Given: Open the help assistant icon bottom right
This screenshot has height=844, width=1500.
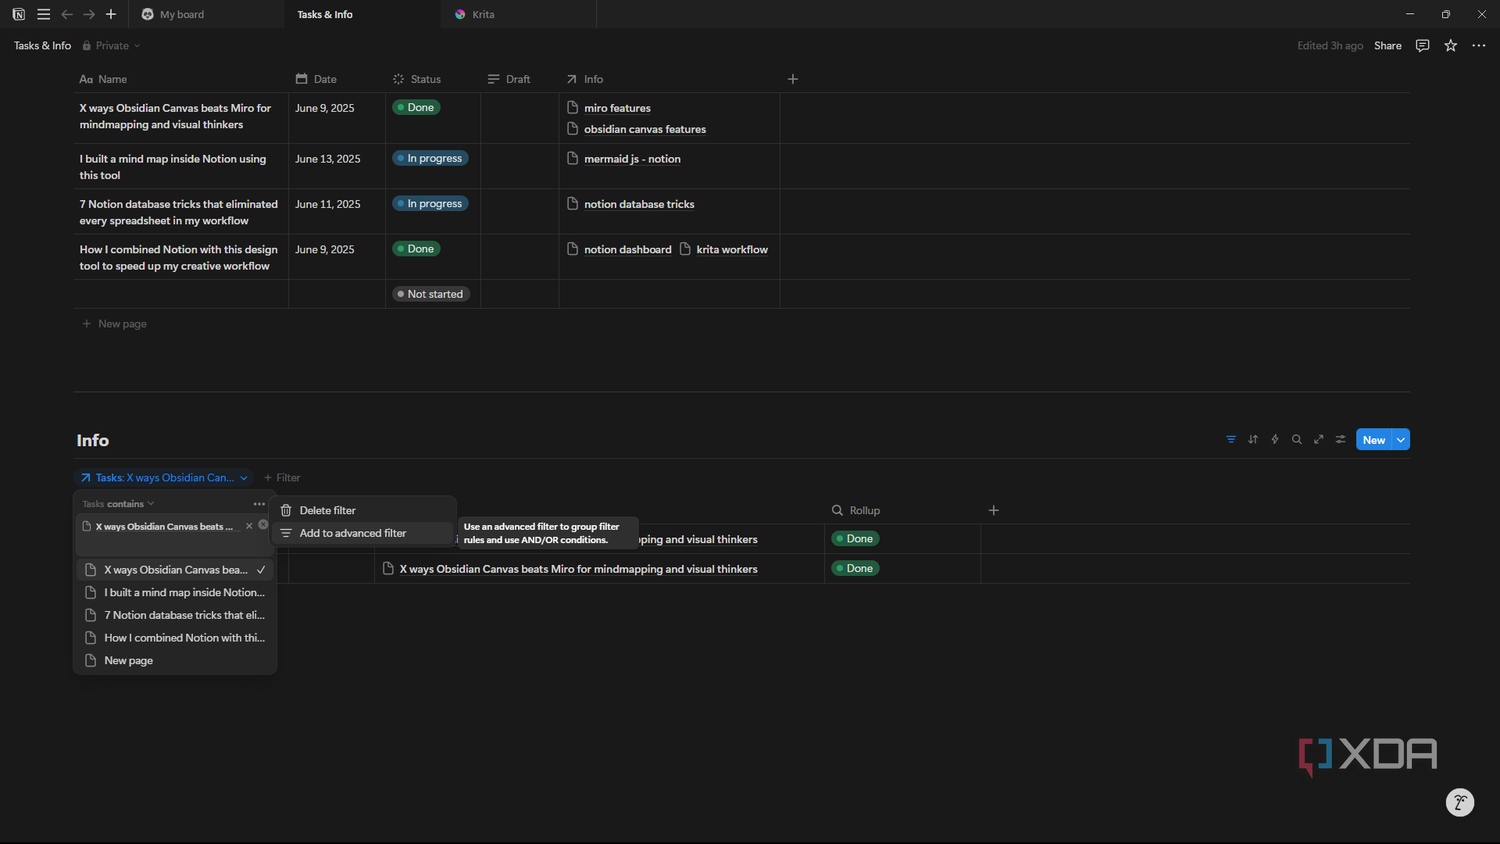Looking at the screenshot, I should click(x=1460, y=802).
